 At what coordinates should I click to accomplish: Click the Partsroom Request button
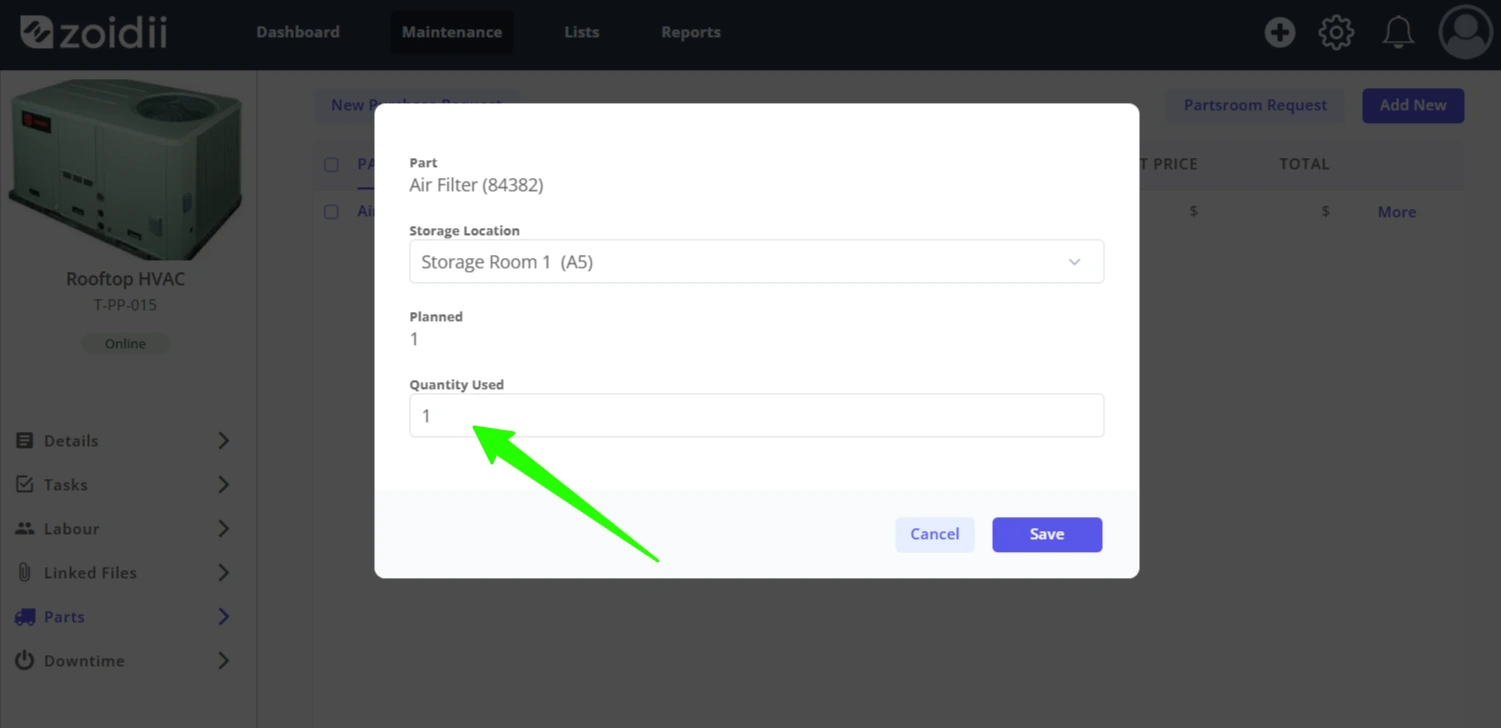1255,106
